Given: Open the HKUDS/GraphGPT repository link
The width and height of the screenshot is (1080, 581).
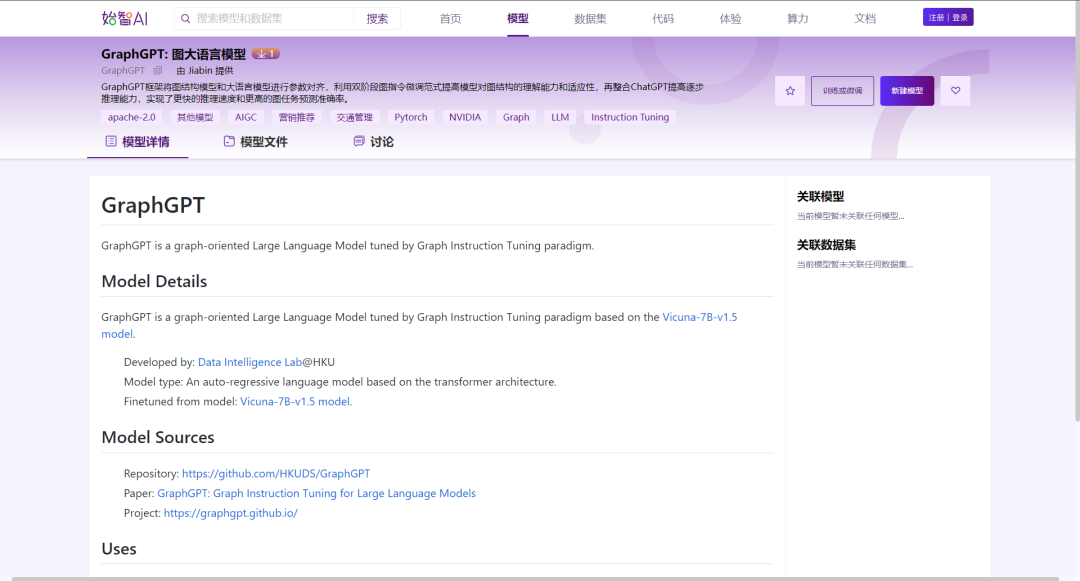Looking at the screenshot, I should pyautogui.click(x=276, y=473).
